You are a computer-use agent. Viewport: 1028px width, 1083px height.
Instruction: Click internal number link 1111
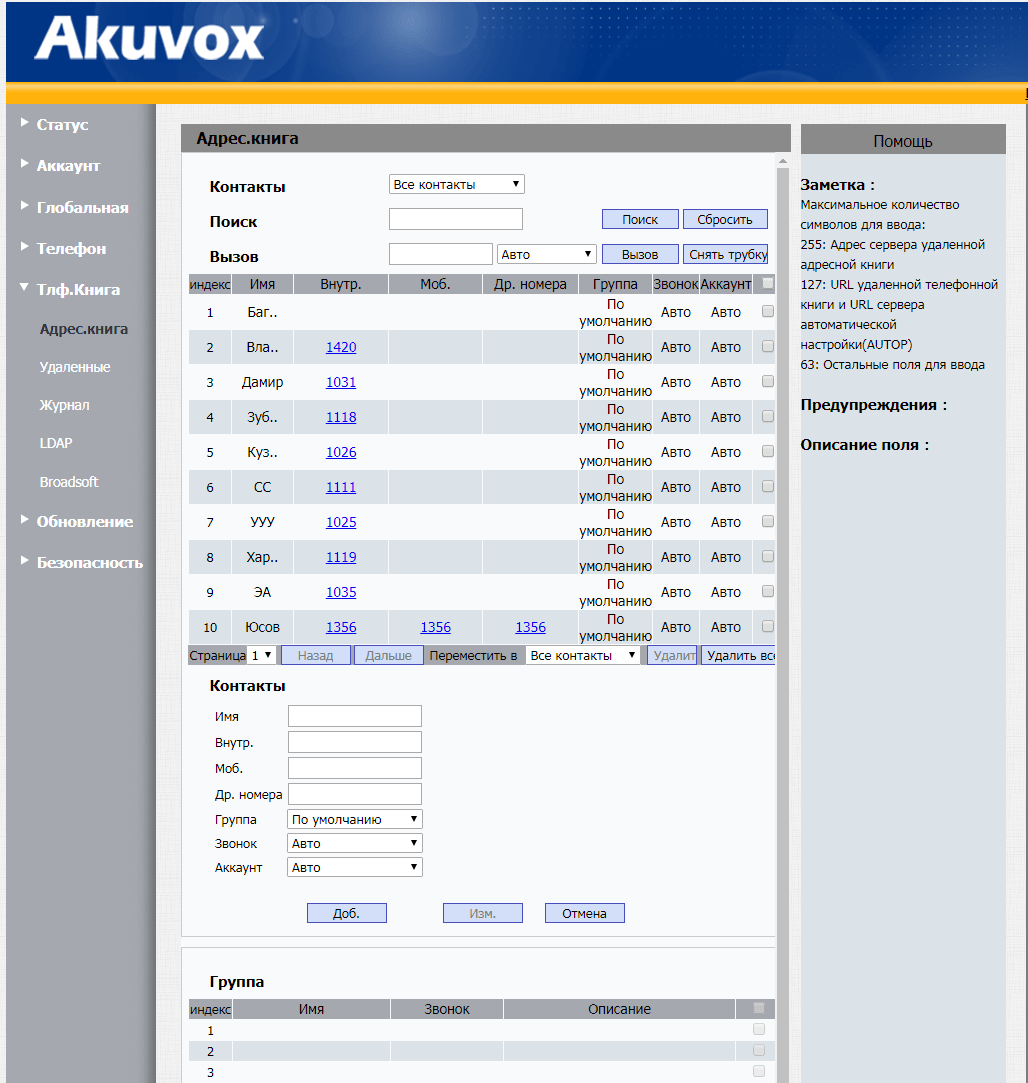341,487
